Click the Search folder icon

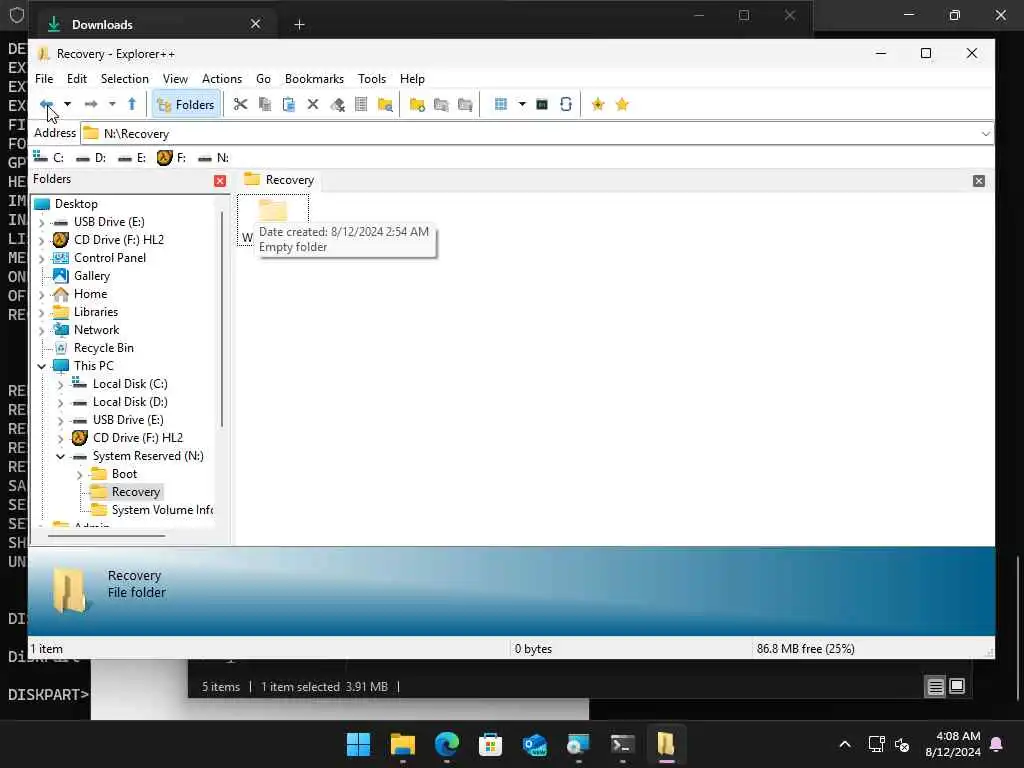point(385,104)
